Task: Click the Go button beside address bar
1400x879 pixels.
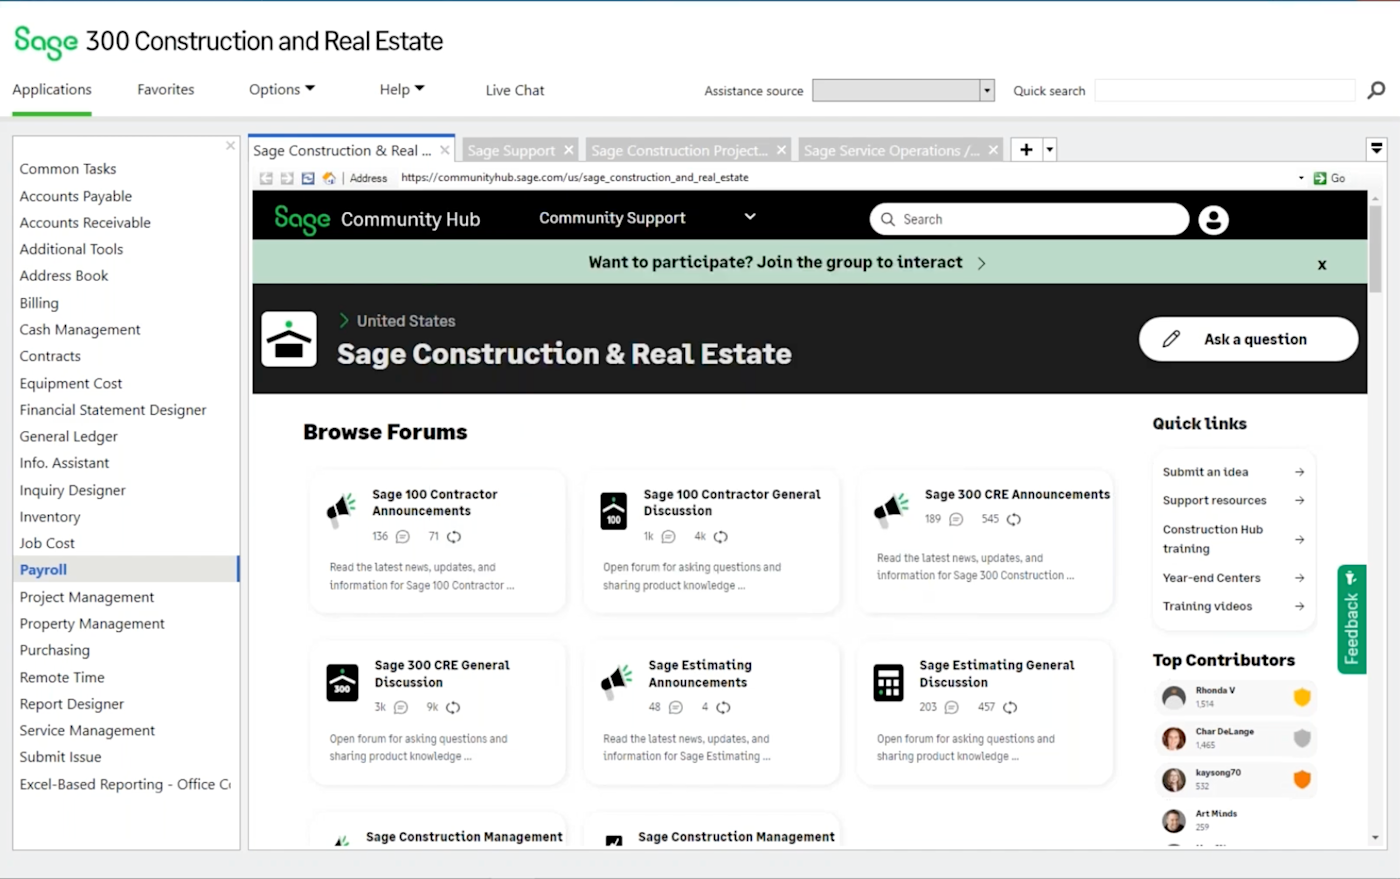Action: point(1329,178)
